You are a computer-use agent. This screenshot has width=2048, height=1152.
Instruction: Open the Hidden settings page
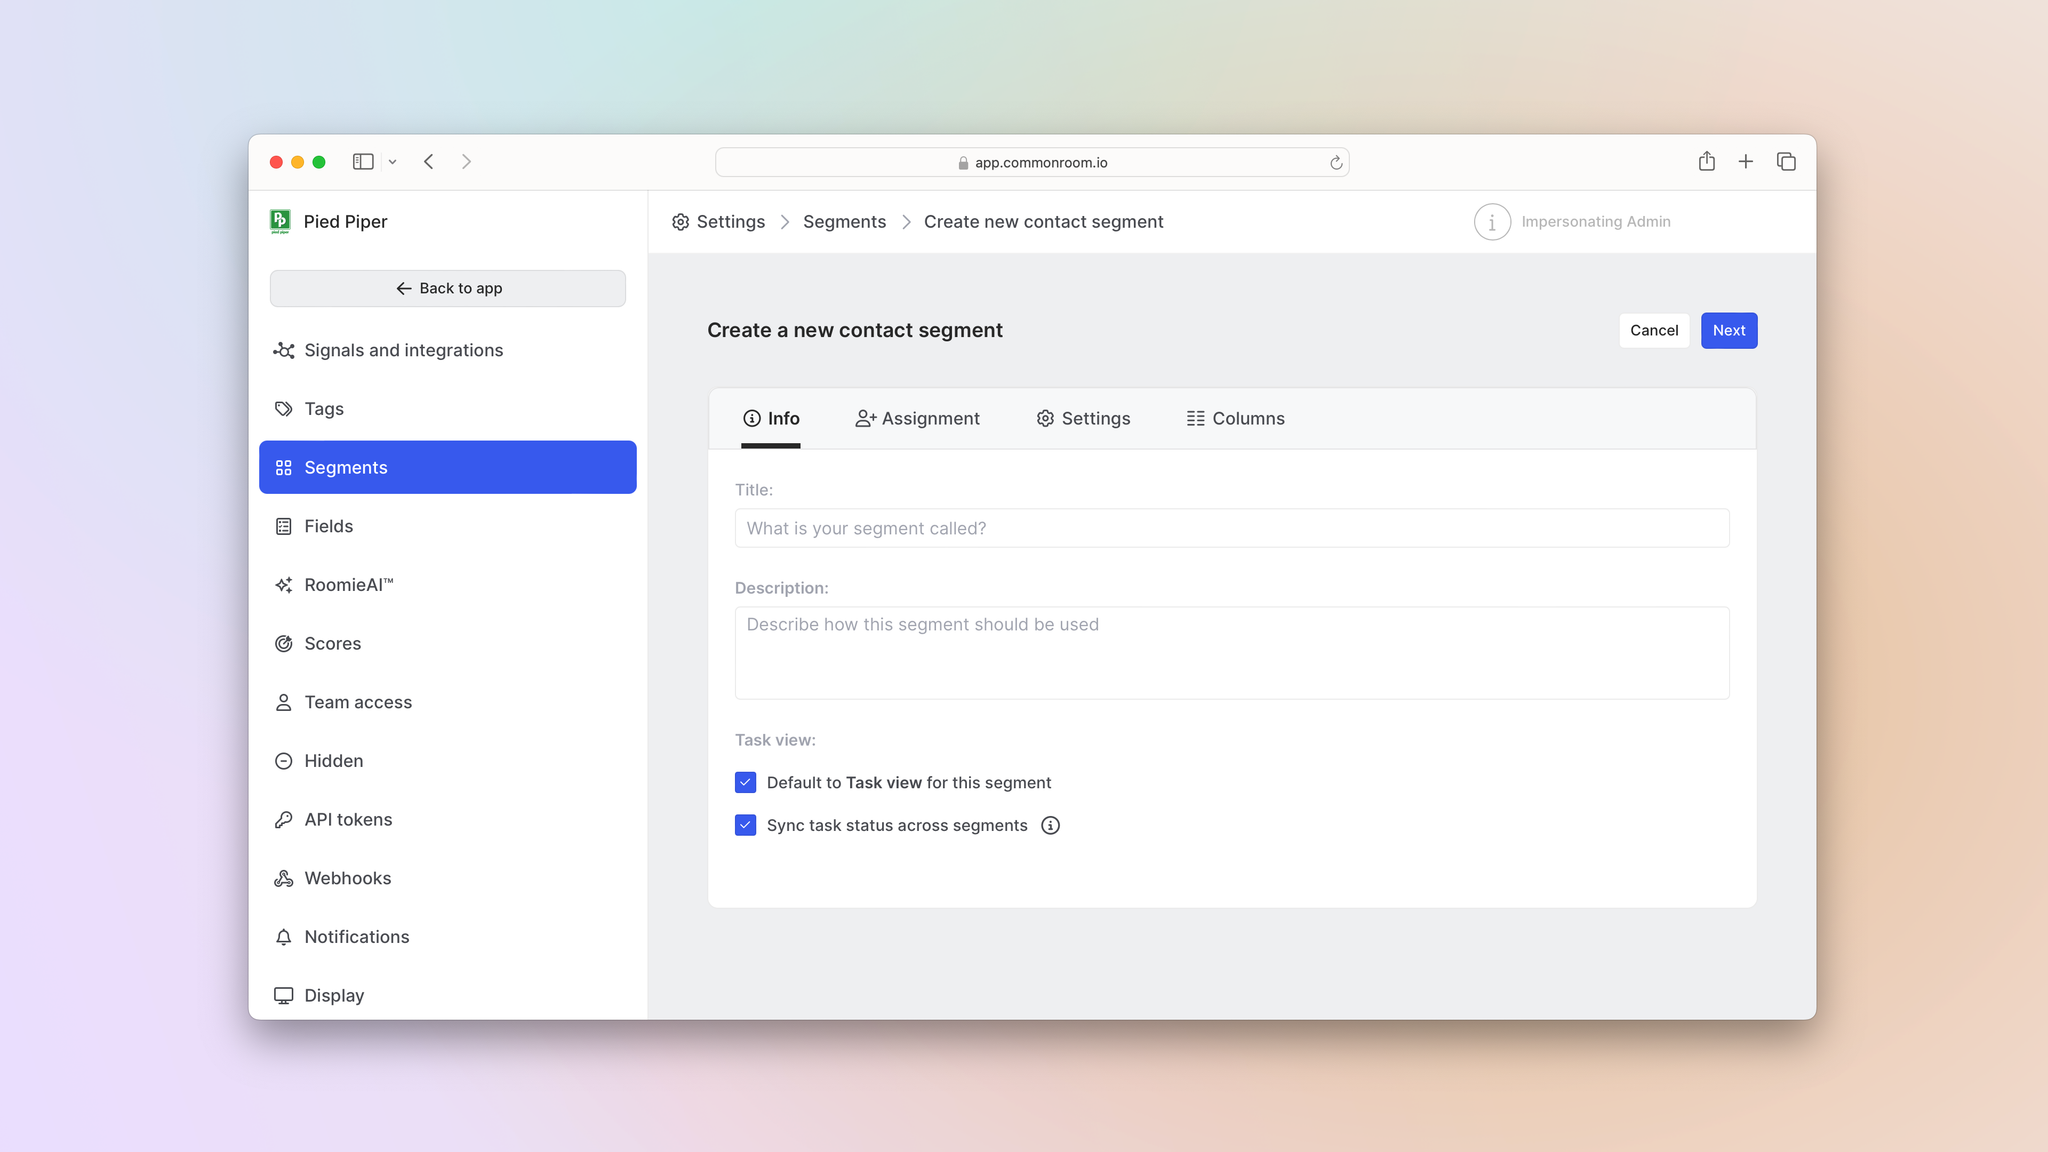pyautogui.click(x=448, y=761)
